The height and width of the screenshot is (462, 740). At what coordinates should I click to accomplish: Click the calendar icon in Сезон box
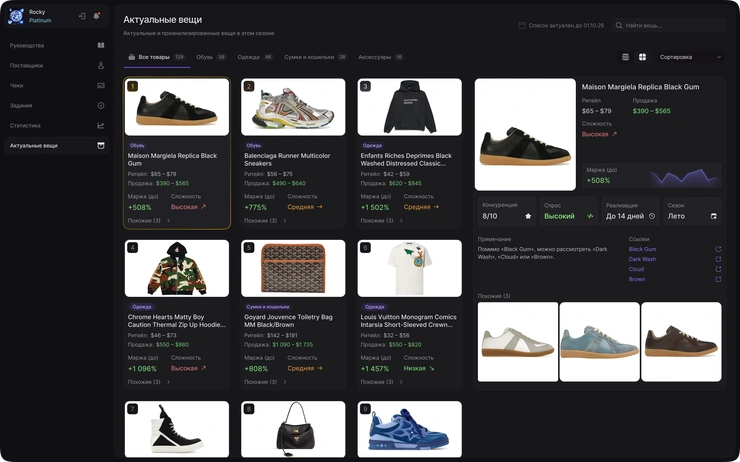(714, 216)
